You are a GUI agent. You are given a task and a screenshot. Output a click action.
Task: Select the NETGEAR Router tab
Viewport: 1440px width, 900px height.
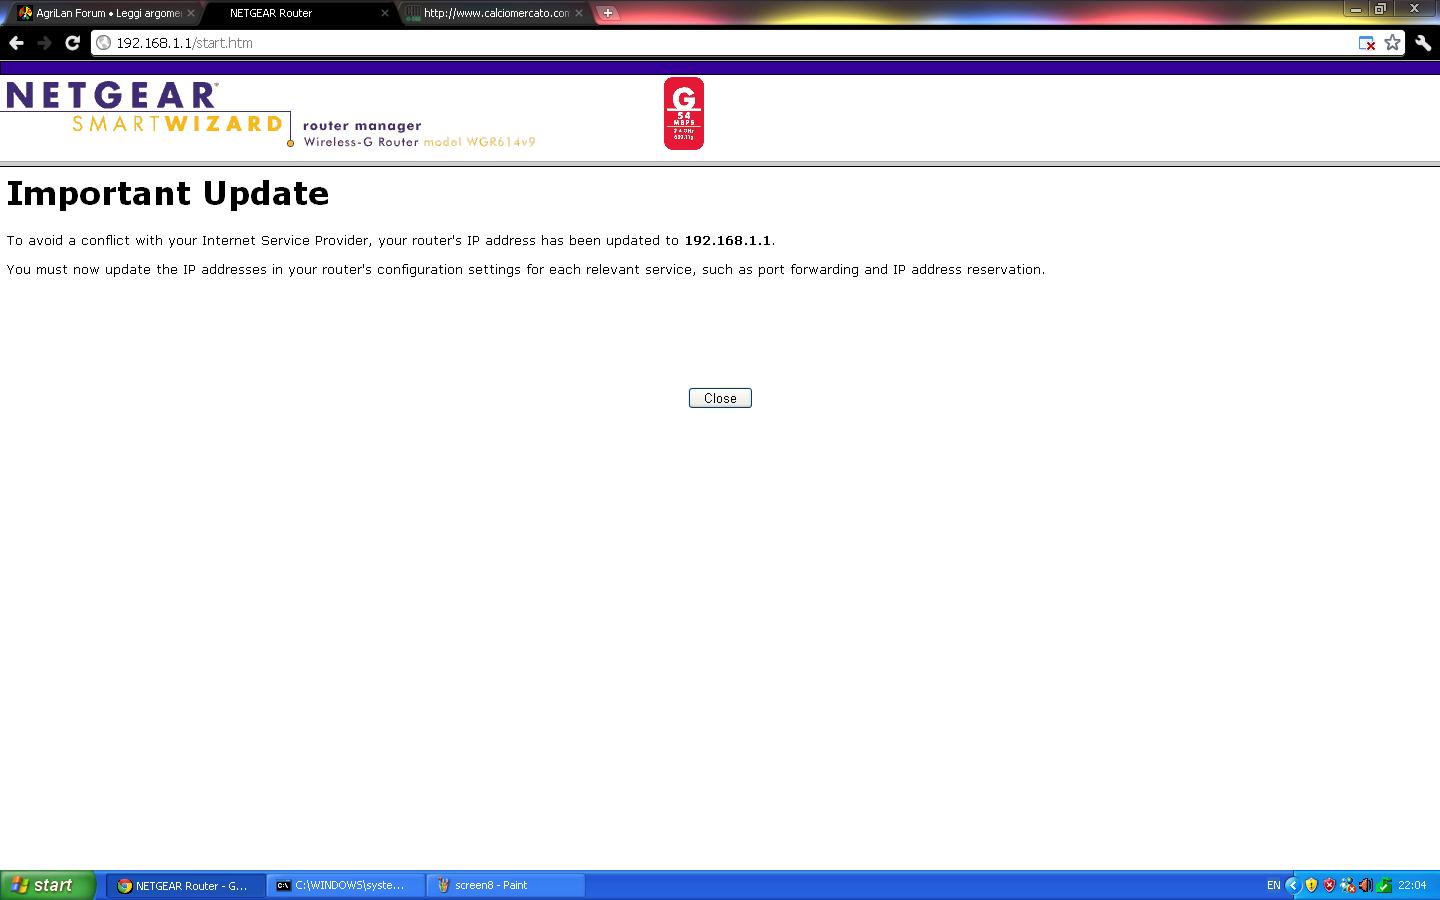coord(300,13)
